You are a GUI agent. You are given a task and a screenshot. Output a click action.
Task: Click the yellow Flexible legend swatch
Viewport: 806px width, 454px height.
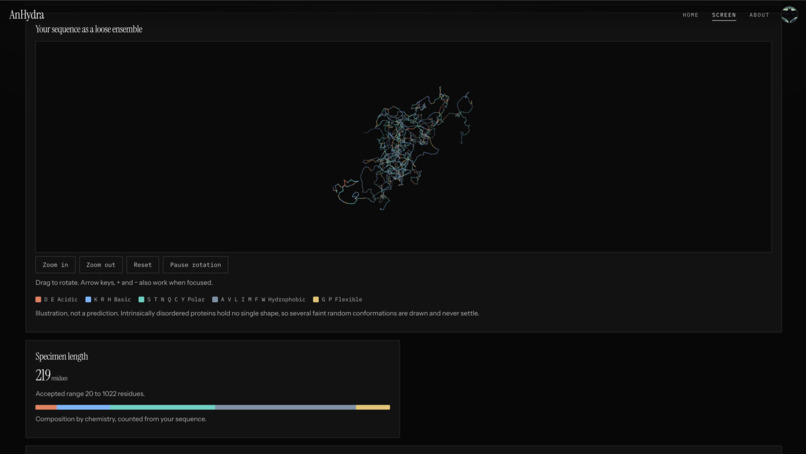coord(316,299)
